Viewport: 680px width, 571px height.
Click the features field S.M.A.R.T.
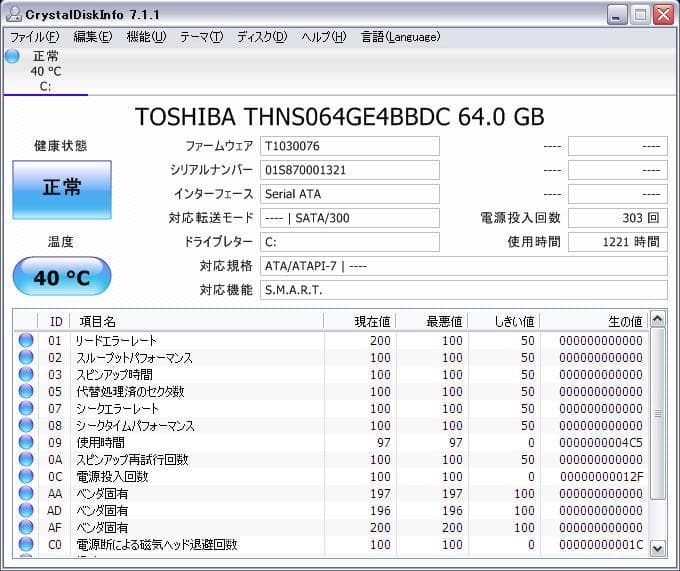[464, 290]
